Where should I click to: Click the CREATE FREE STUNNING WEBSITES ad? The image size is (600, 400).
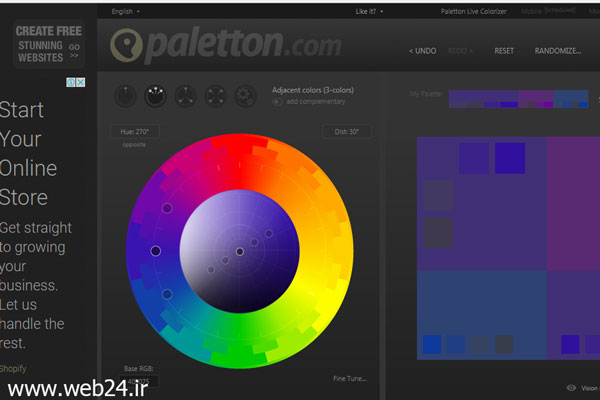48,44
